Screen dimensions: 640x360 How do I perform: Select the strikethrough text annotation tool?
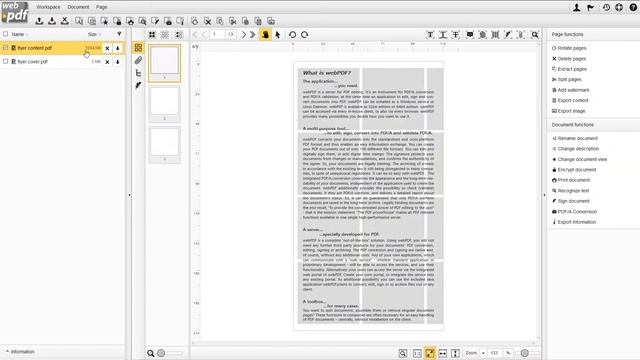[456, 35]
